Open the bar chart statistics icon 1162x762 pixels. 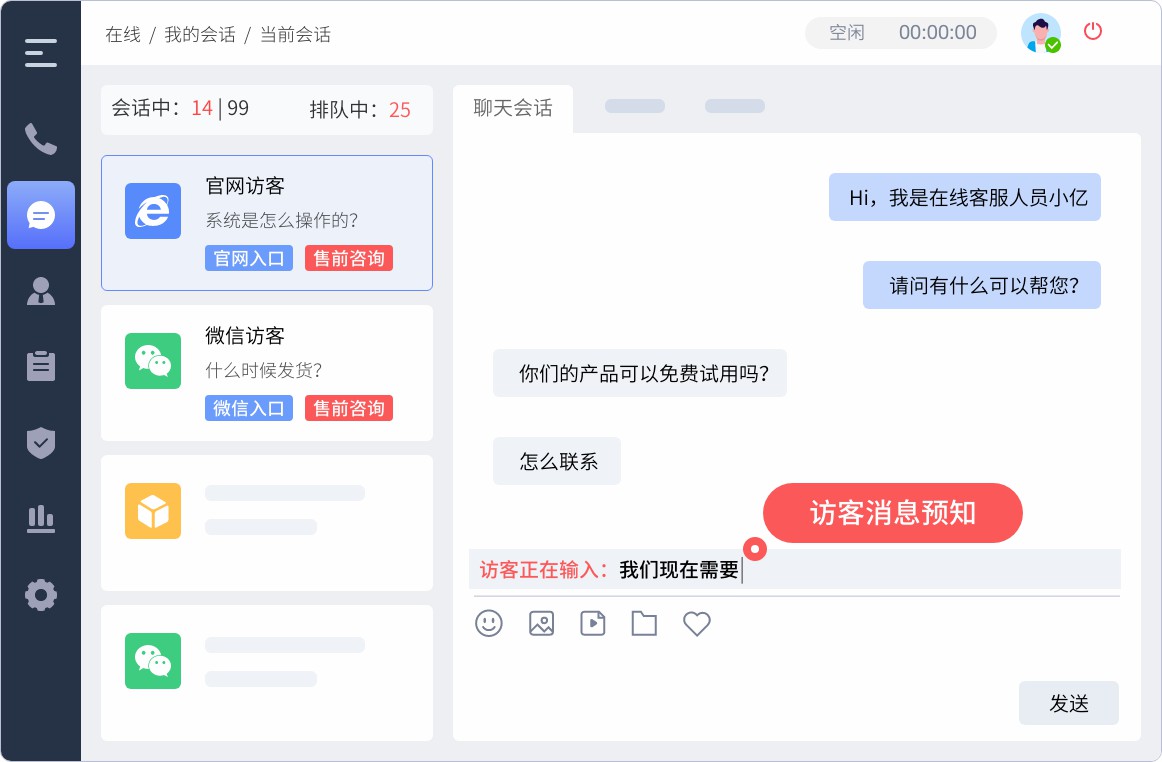point(41,518)
